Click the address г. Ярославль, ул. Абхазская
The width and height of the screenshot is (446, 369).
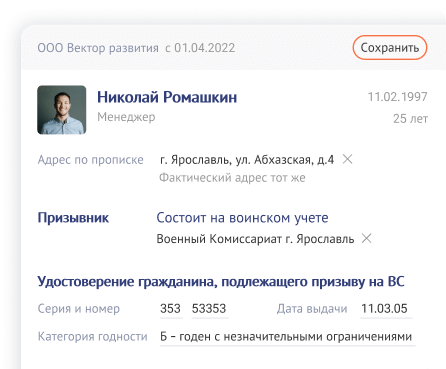[x=247, y=160]
